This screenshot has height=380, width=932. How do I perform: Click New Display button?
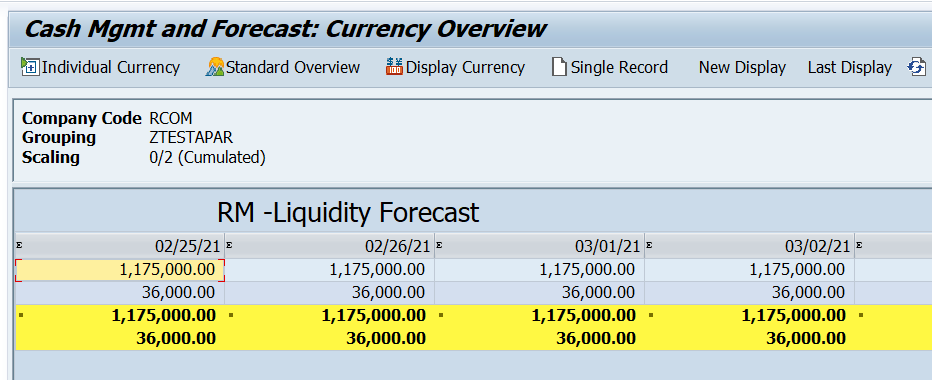pyautogui.click(x=742, y=67)
